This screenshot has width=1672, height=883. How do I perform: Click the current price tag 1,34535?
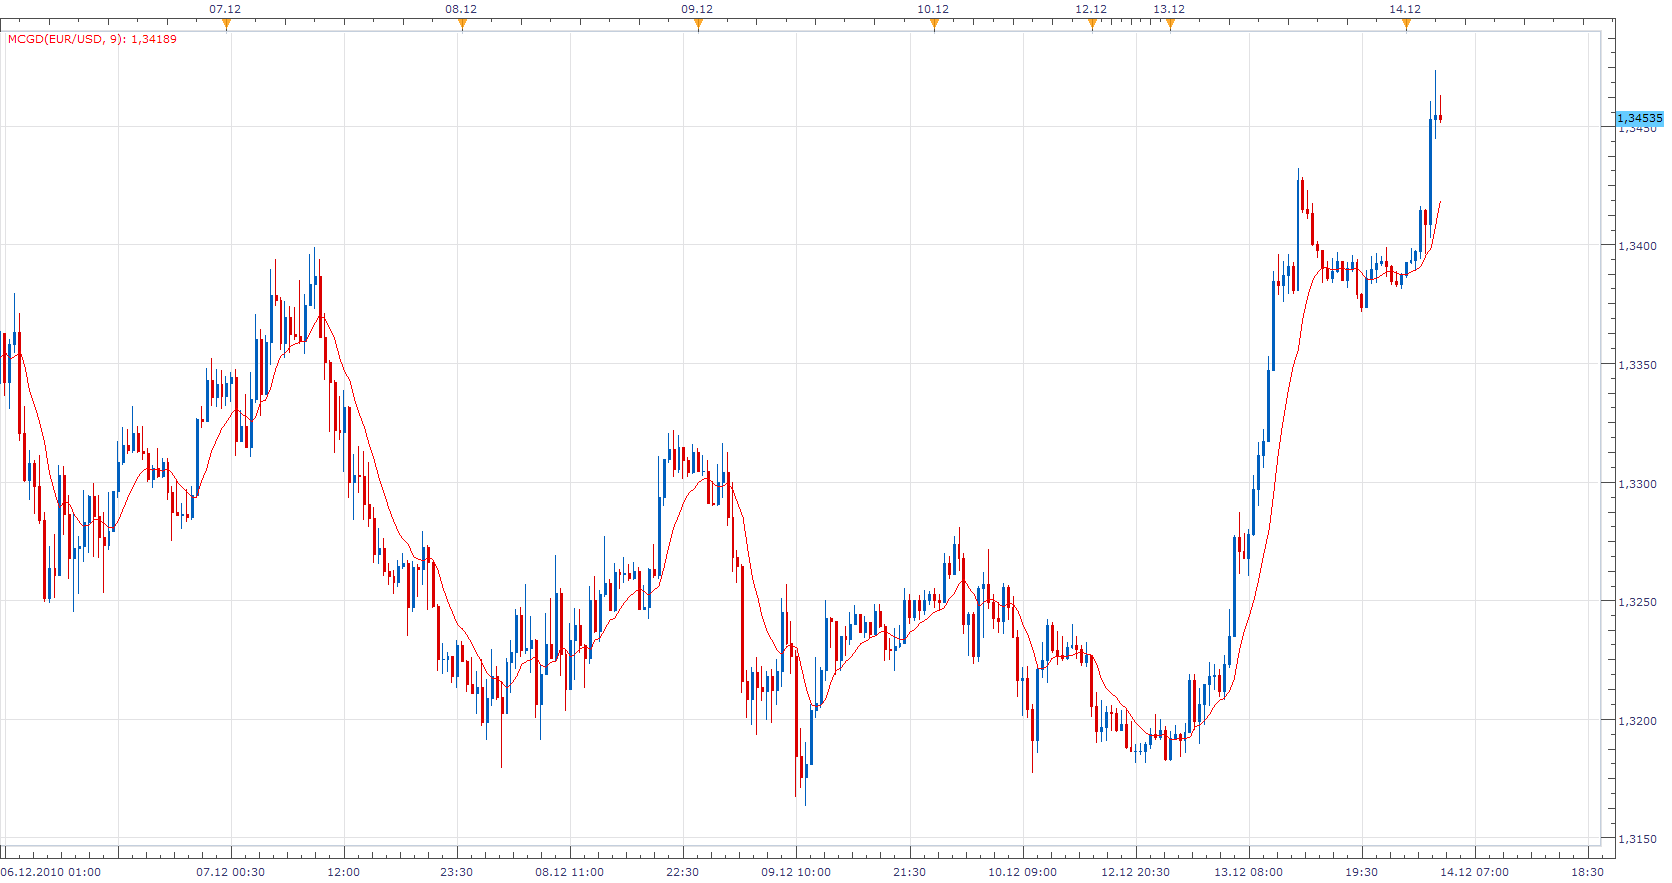pos(1639,118)
